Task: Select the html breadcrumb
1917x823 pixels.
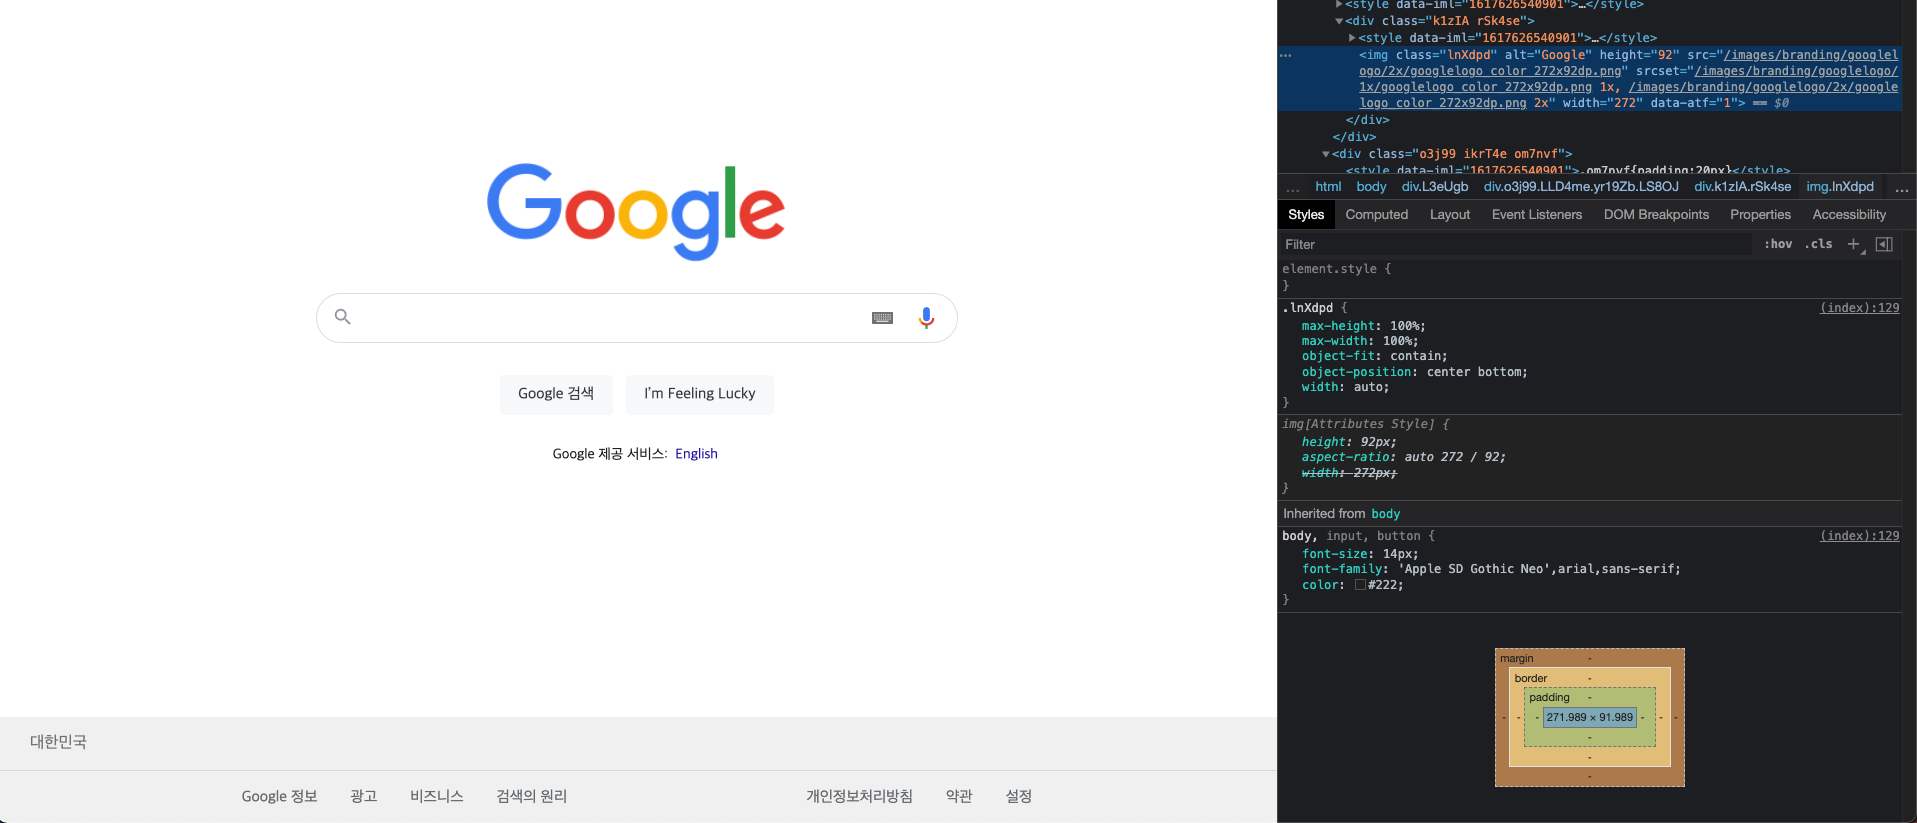Action: 1328,187
